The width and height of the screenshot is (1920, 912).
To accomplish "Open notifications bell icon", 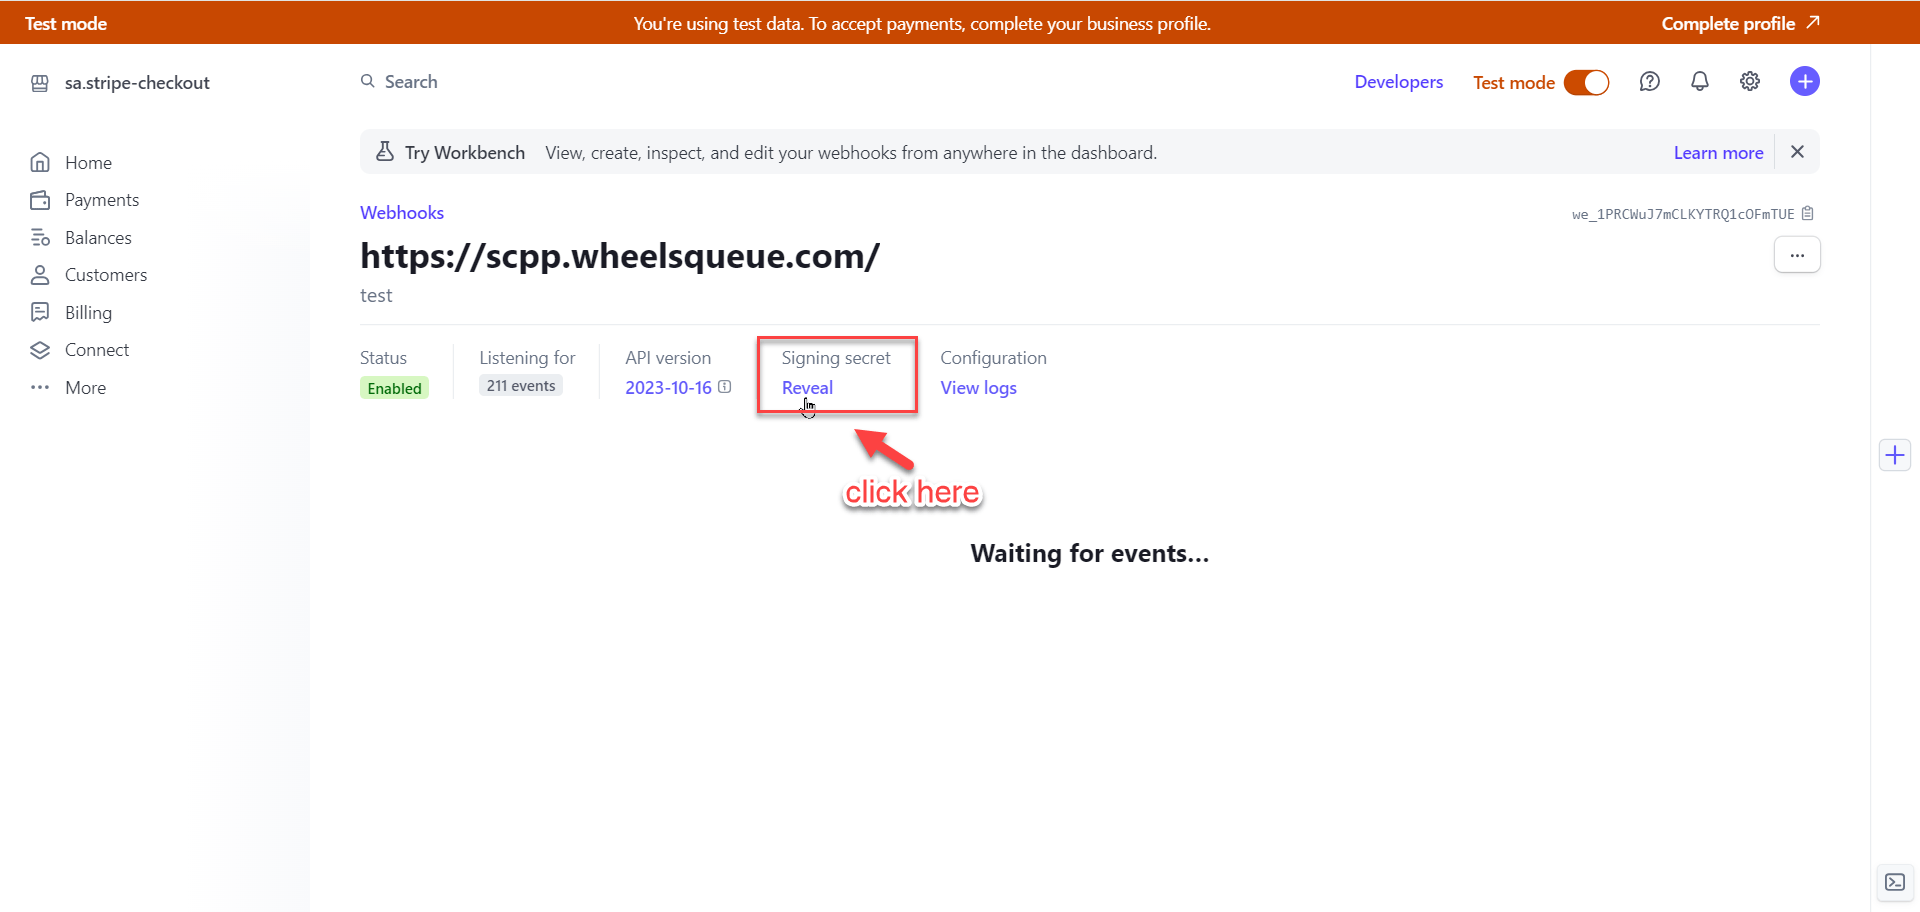I will 1699,82.
